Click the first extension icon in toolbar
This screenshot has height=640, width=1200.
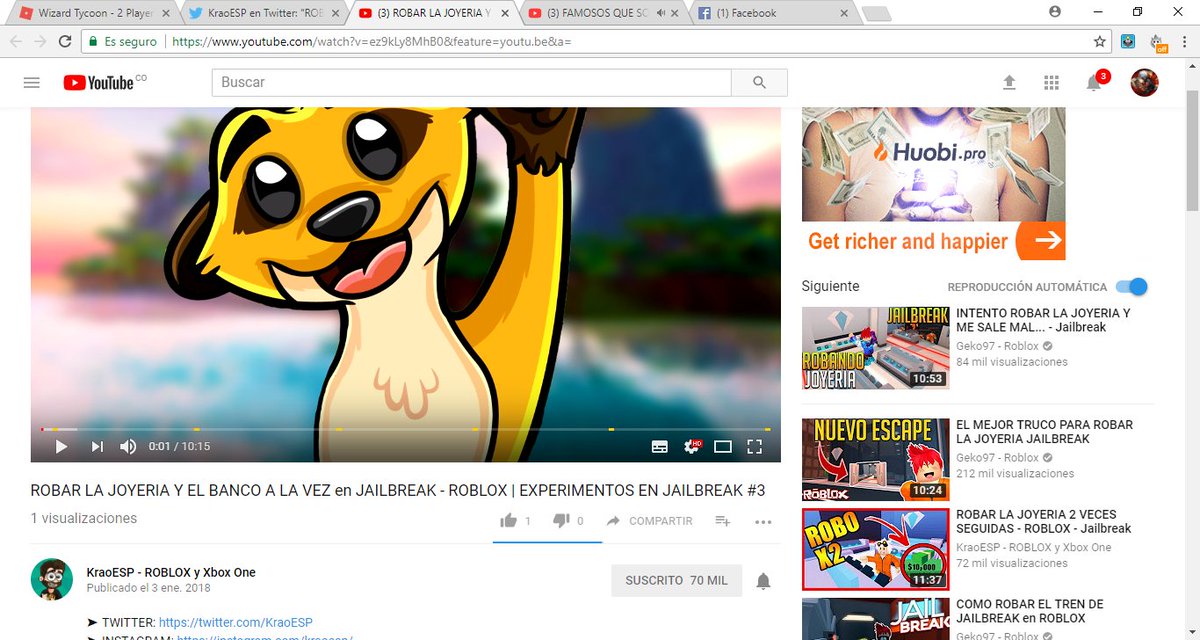[x=1128, y=42]
